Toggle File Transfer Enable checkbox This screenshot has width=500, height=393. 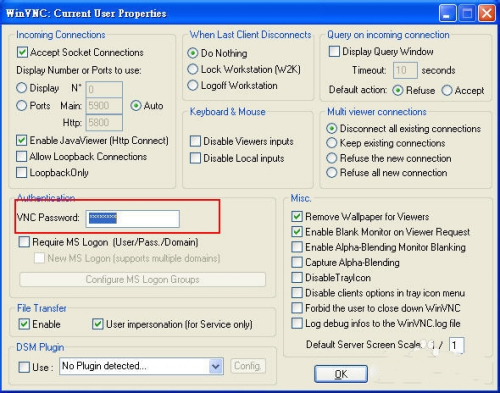tap(24, 324)
